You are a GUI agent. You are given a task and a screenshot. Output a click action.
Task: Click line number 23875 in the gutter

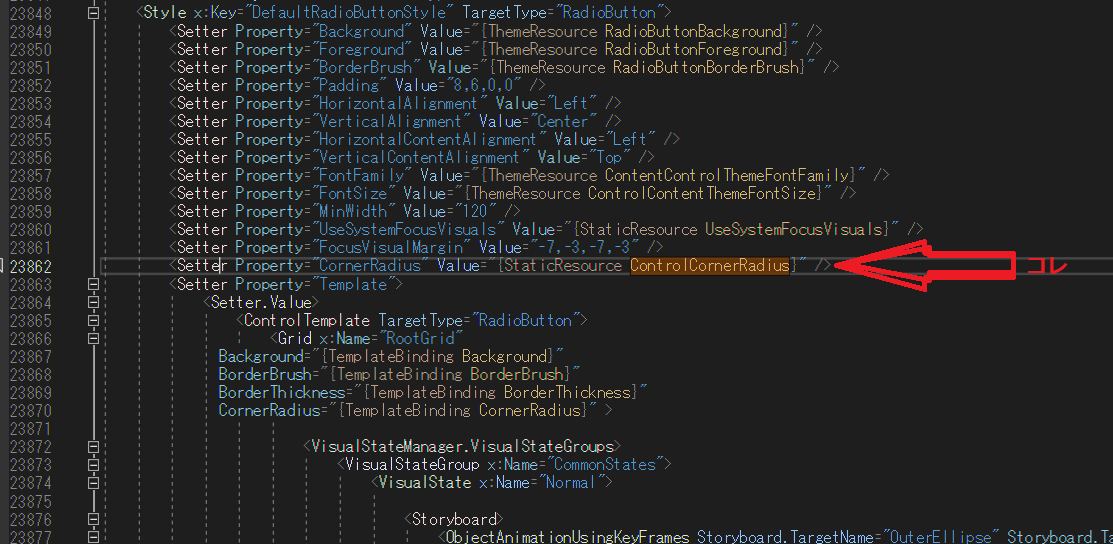pos(31,501)
